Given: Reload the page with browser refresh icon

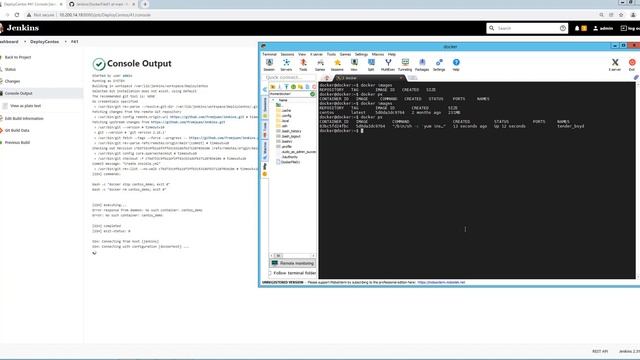Looking at the screenshot, I should (x=17, y=15).
